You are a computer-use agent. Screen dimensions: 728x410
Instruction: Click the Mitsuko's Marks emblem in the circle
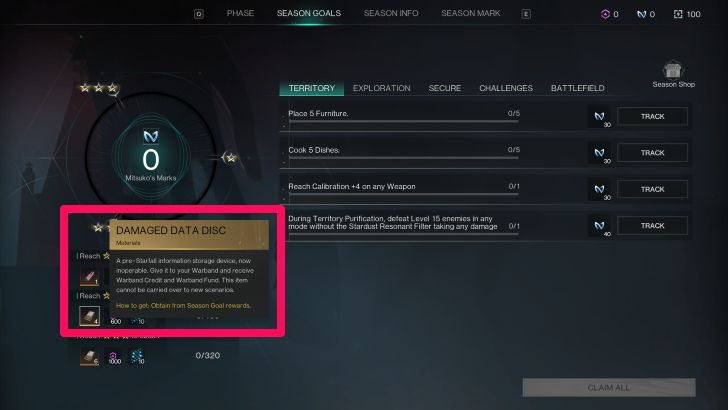click(x=151, y=137)
